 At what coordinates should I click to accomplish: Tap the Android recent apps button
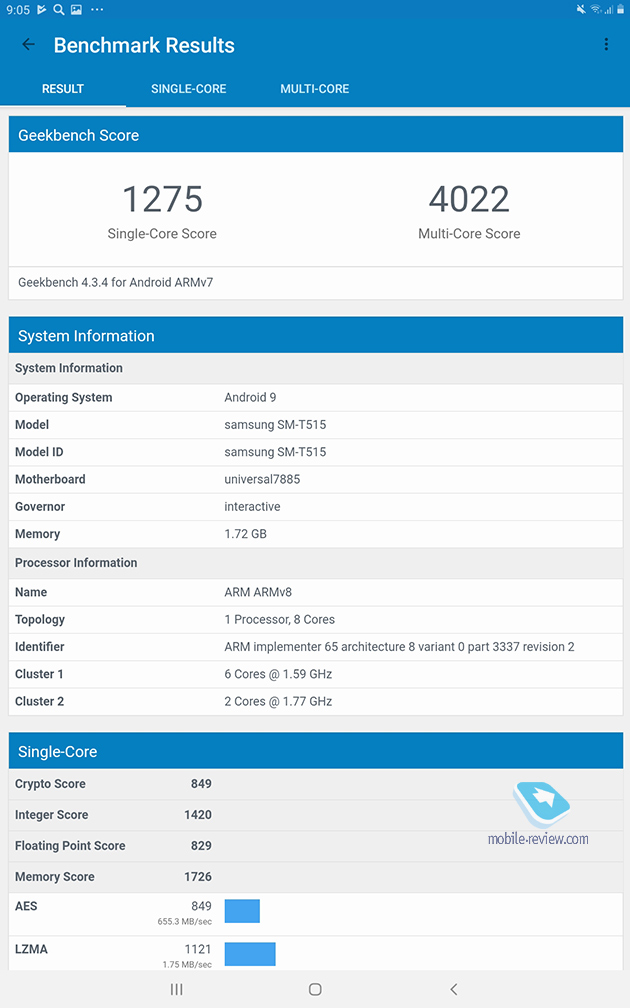pos(177,989)
